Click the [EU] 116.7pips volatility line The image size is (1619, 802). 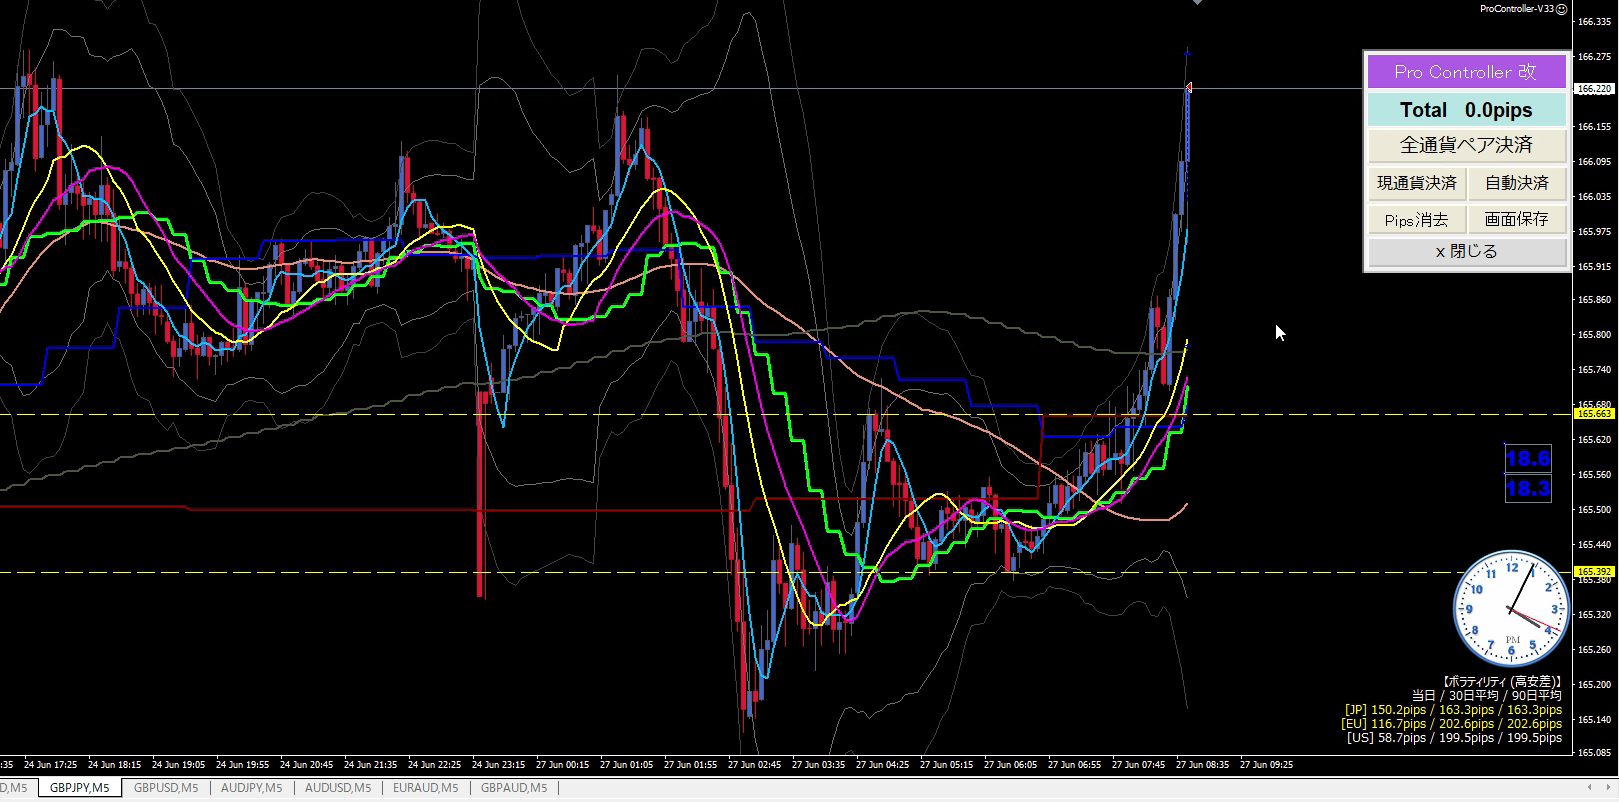pos(1451,724)
